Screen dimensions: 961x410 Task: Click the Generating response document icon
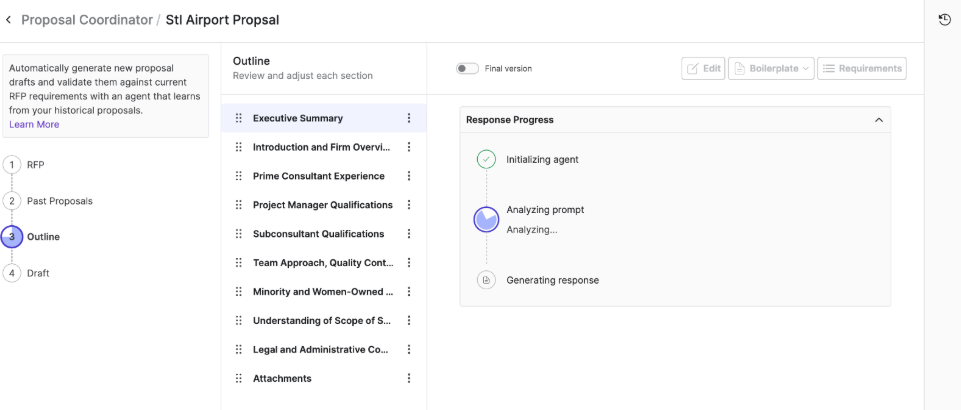pos(486,280)
